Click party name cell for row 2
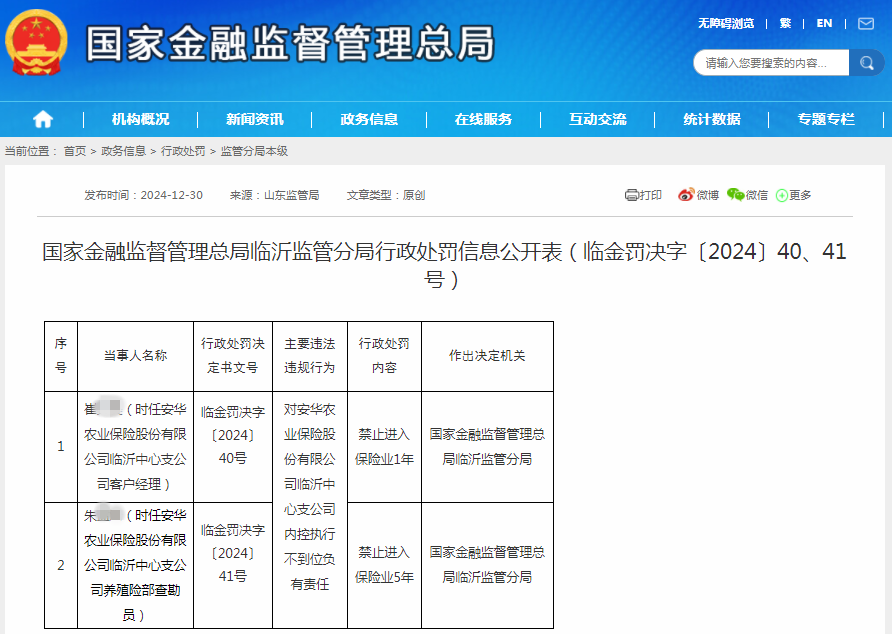Viewport: 892px width, 634px height. 135,565
